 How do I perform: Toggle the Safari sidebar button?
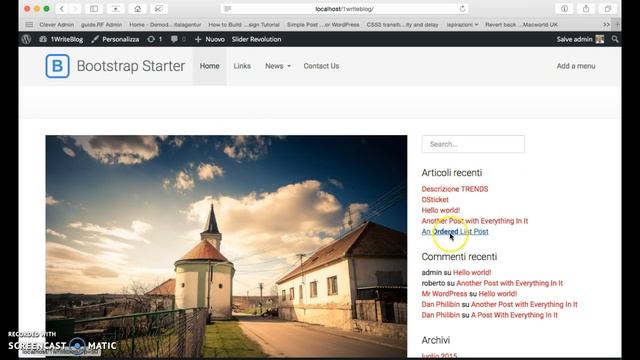(94, 9)
